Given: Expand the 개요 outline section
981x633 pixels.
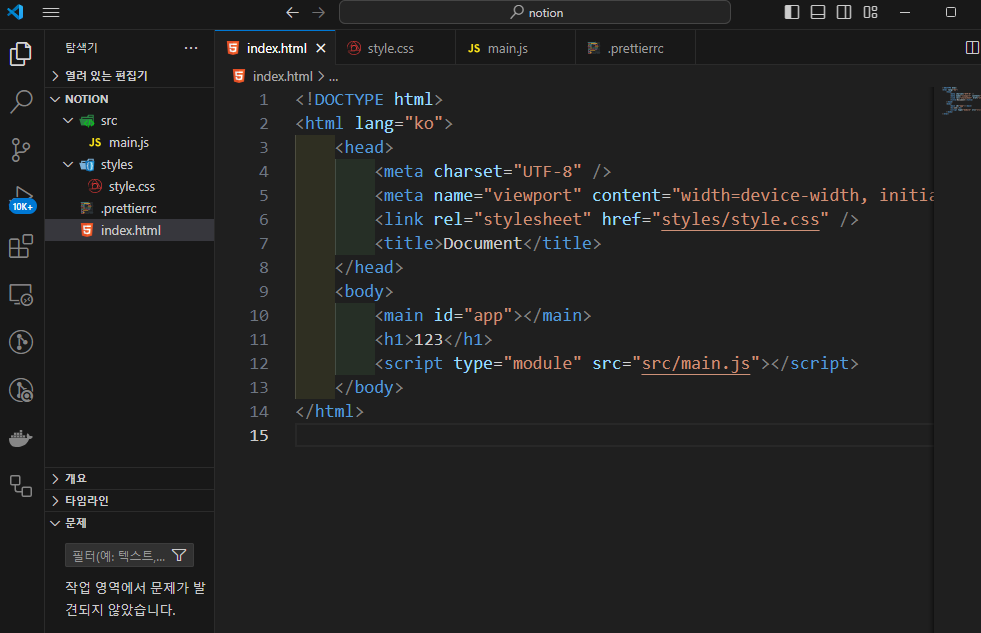Looking at the screenshot, I should tap(130, 479).
